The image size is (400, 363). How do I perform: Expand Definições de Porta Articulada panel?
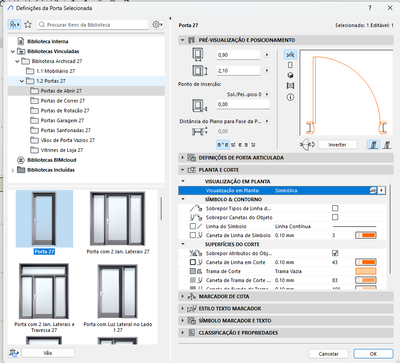[x=182, y=158]
